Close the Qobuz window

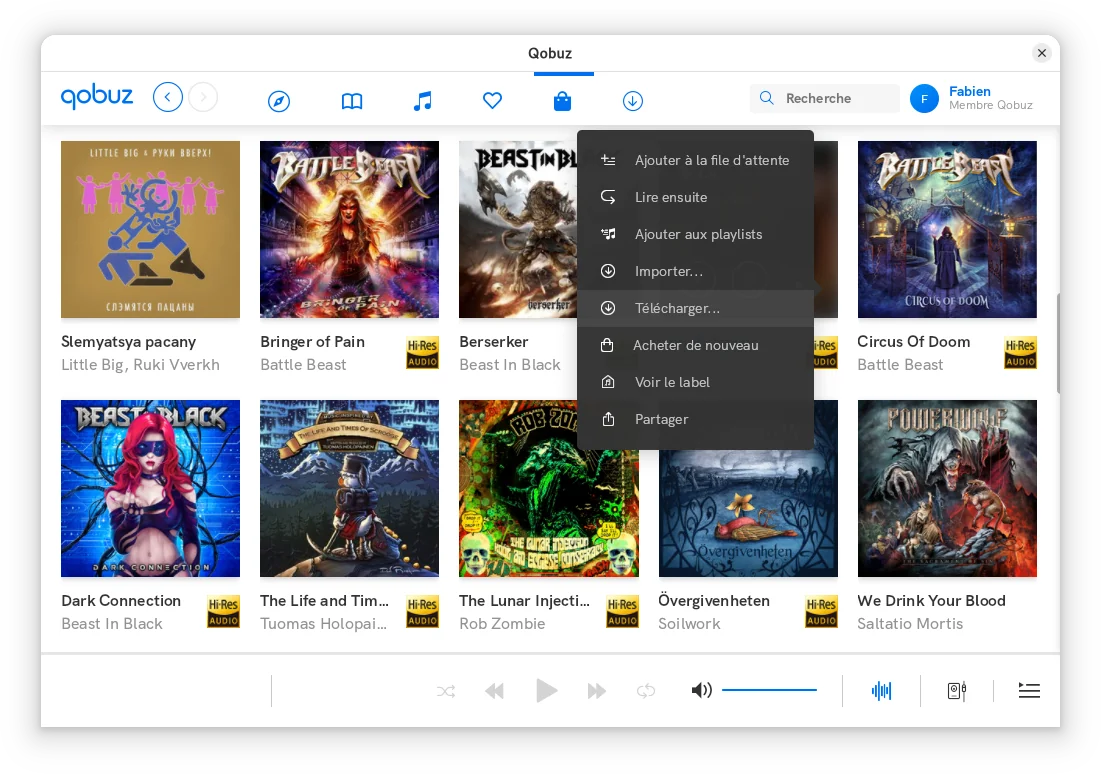point(1042,53)
